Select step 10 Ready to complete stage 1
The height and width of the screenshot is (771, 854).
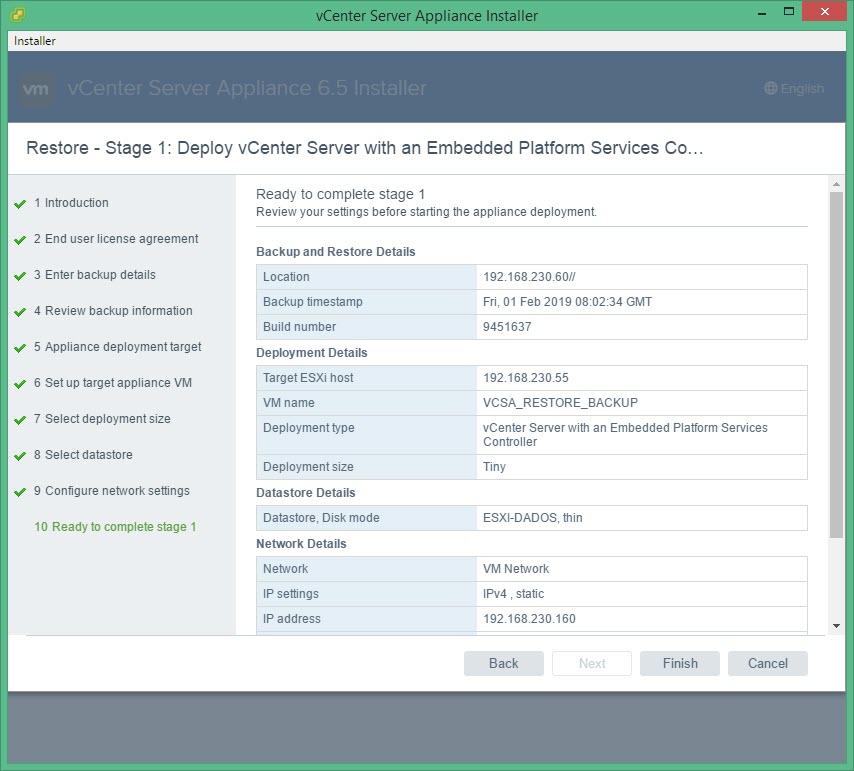(x=115, y=527)
